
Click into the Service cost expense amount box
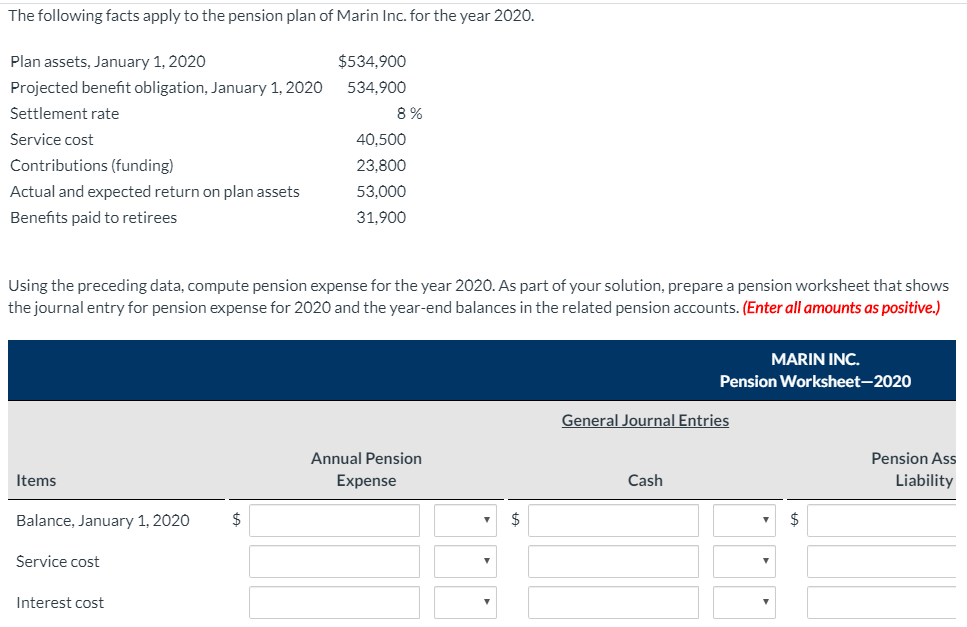tap(334, 561)
